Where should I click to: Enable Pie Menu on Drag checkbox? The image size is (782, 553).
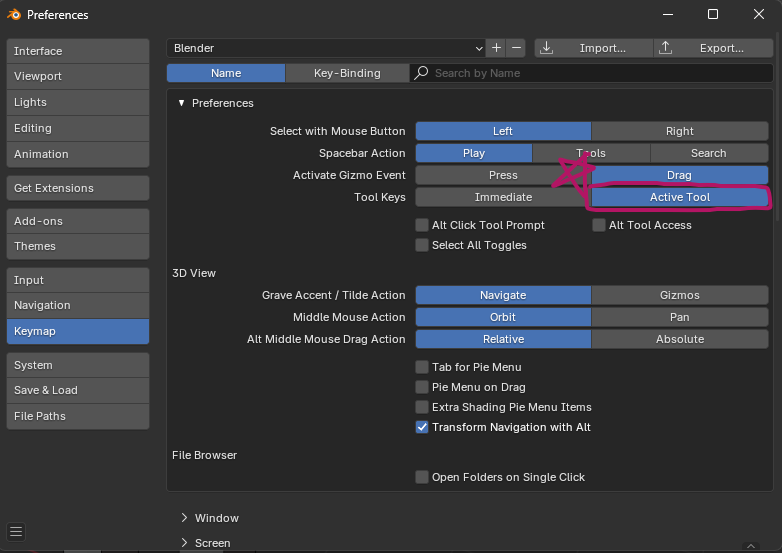coord(422,387)
